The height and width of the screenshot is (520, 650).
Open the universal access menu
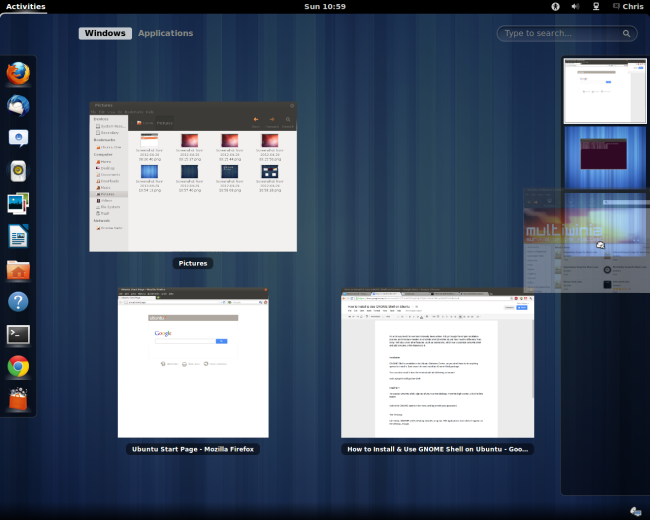point(556,6)
